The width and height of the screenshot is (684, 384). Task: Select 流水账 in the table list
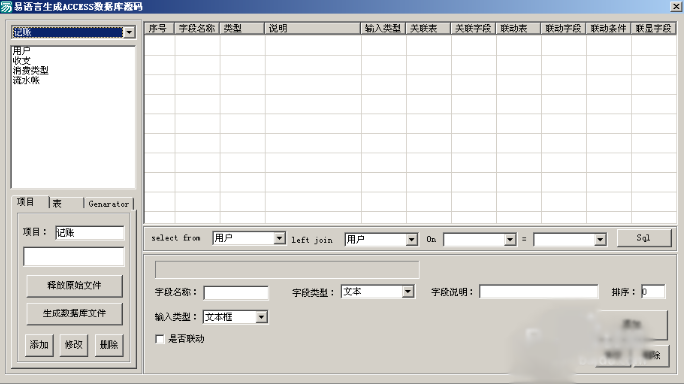pos(26,80)
